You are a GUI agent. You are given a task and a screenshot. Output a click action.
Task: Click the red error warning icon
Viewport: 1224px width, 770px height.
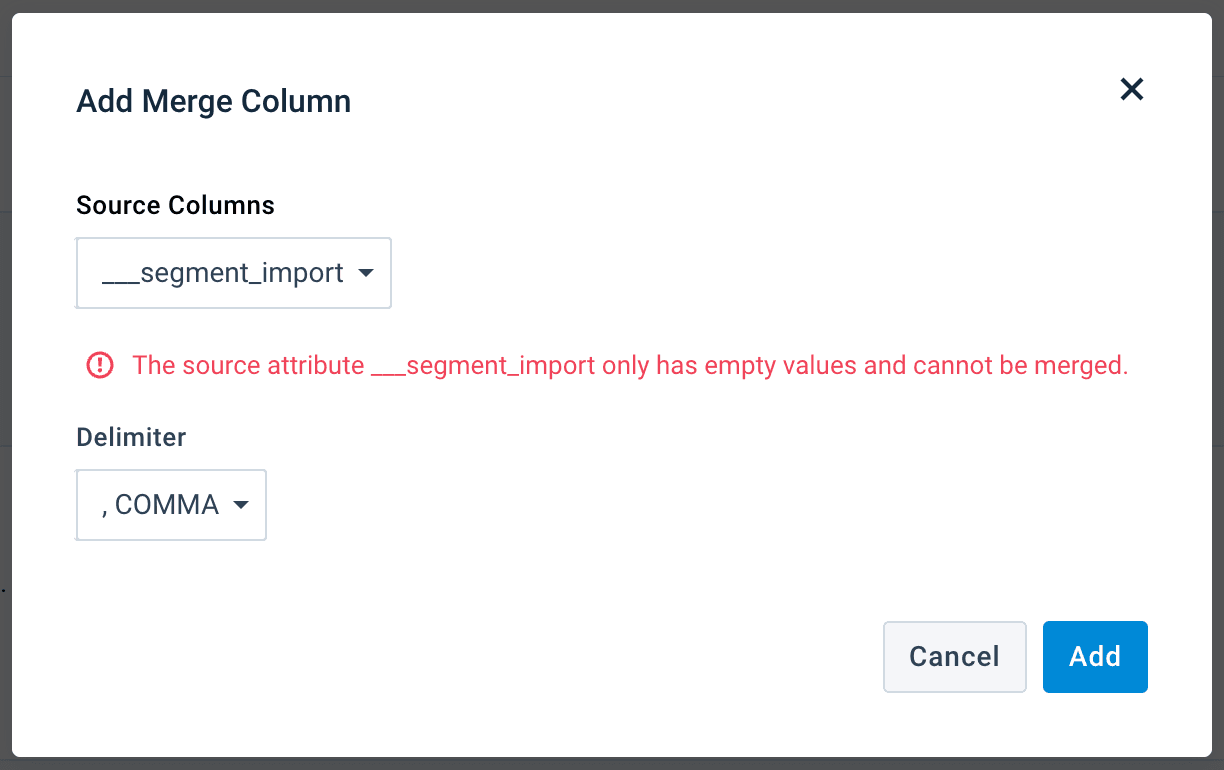[100, 366]
